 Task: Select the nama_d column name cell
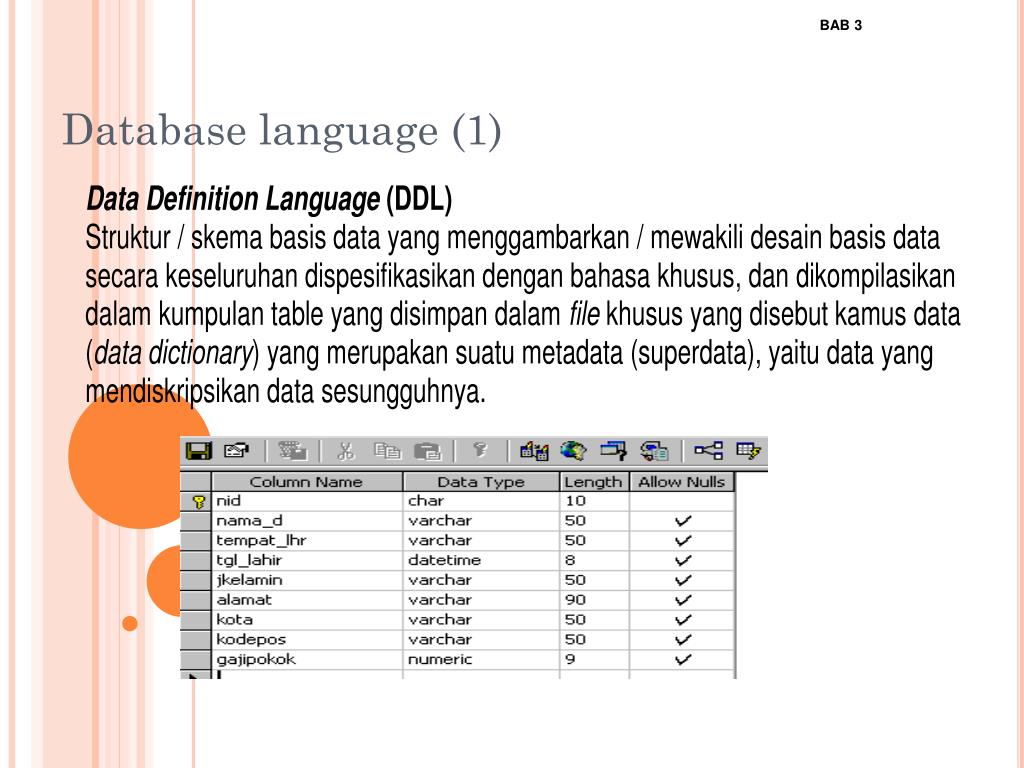[x=307, y=520]
